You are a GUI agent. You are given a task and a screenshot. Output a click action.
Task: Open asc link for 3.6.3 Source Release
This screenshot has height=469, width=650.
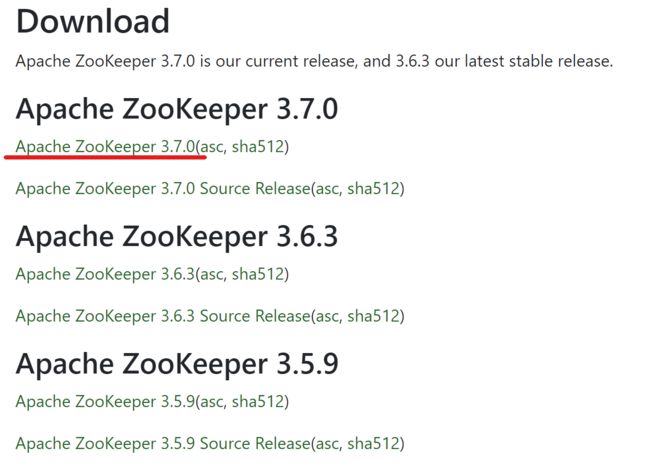[327, 316]
